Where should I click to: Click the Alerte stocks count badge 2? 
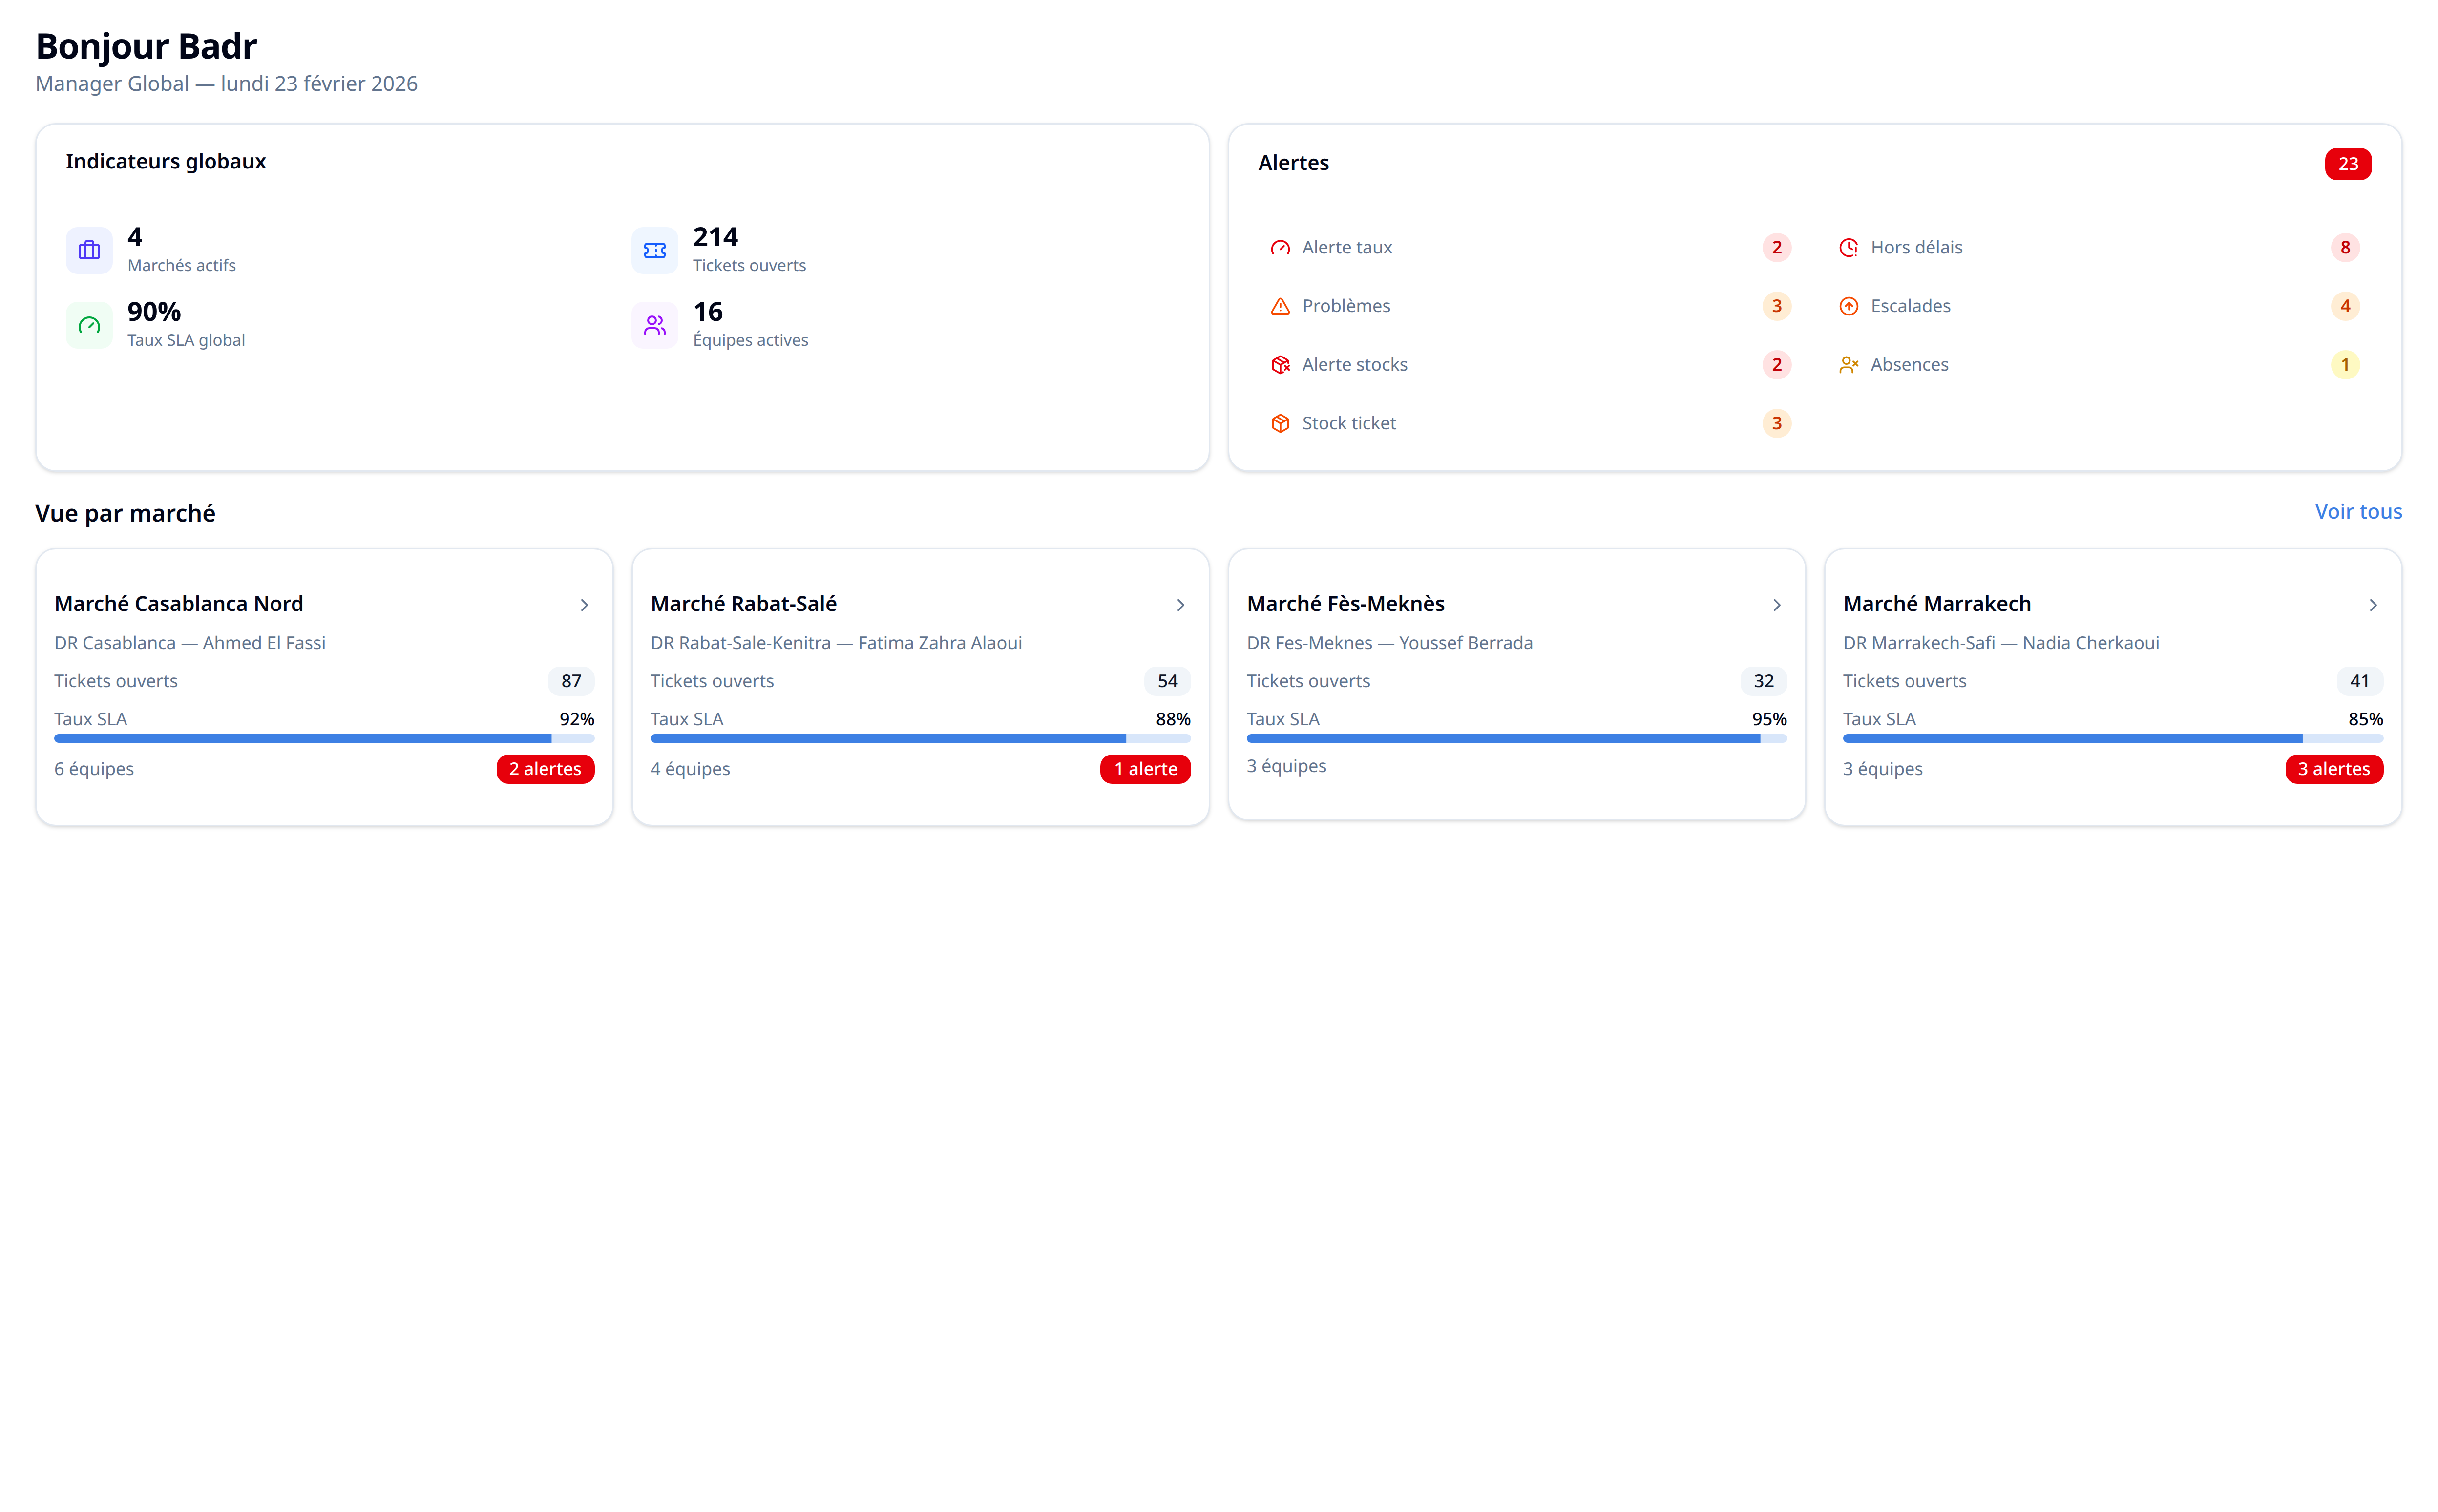[x=1776, y=365]
